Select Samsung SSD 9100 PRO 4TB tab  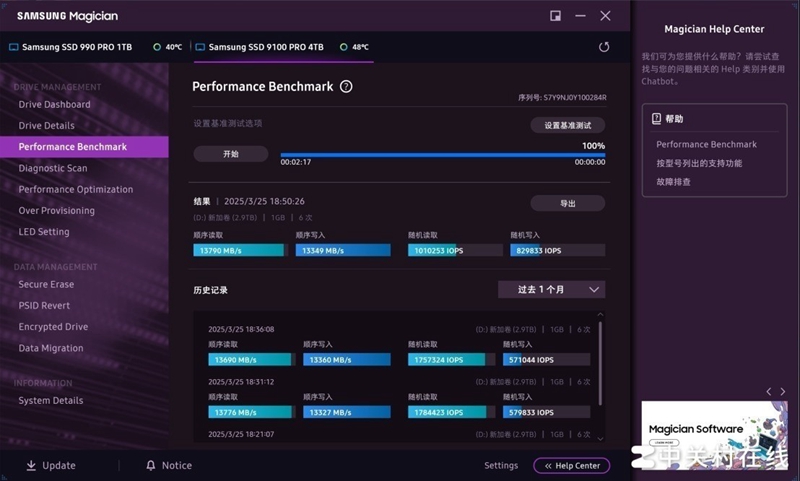[265, 47]
